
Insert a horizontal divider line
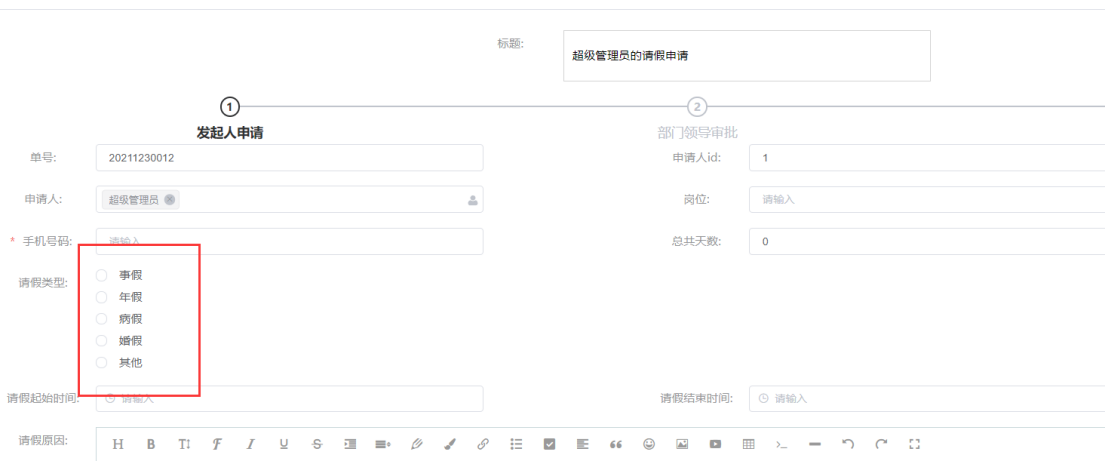coord(815,444)
